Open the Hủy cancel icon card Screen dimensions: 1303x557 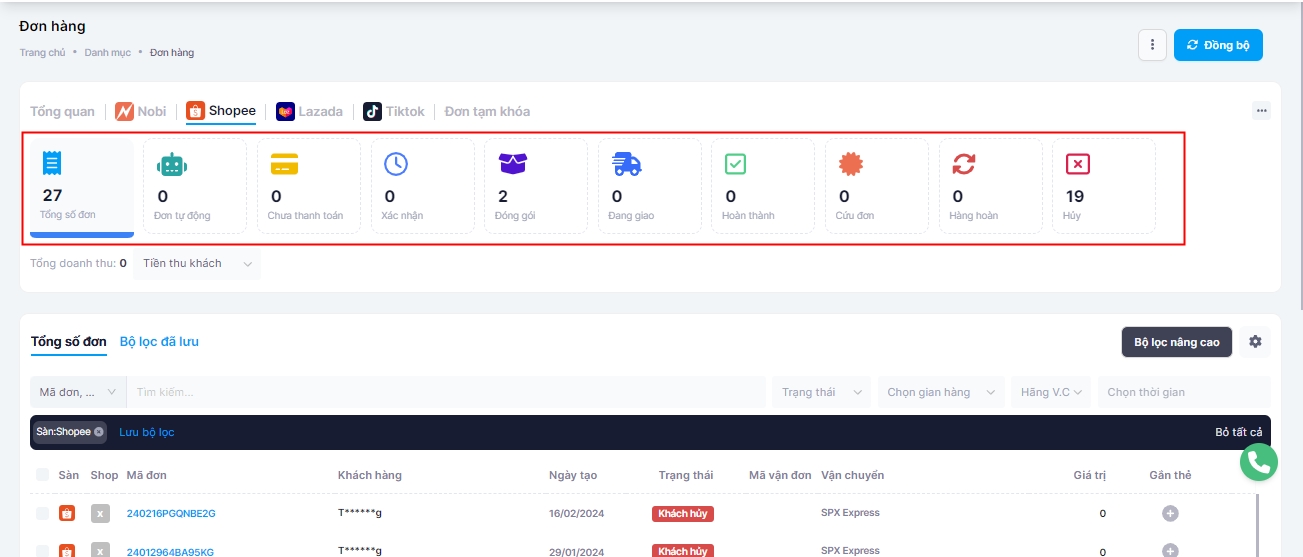click(x=1104, y=187)
